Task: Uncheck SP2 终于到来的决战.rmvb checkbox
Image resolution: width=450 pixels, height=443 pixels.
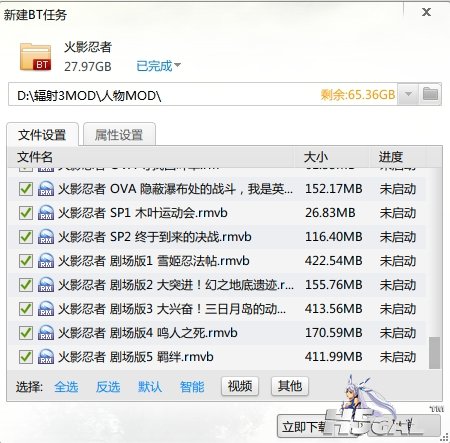Action: pos(26,237)
